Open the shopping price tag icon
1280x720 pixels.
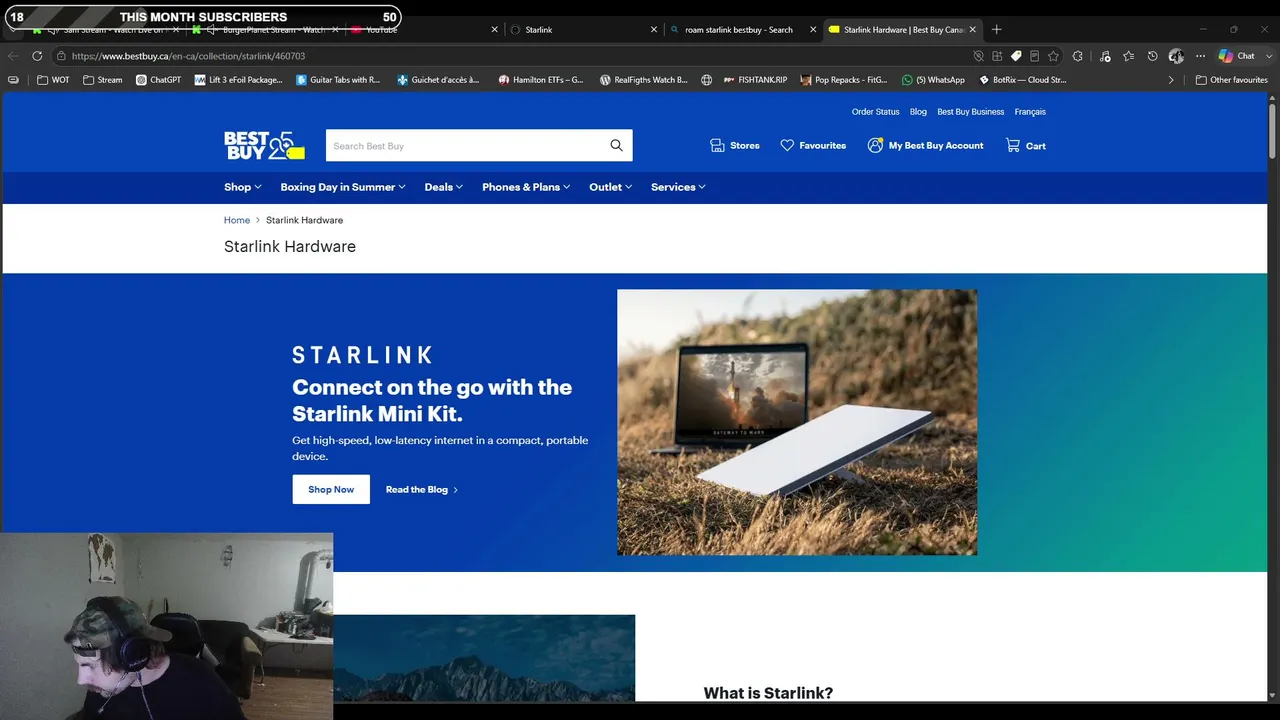[x=1016, y=56]
